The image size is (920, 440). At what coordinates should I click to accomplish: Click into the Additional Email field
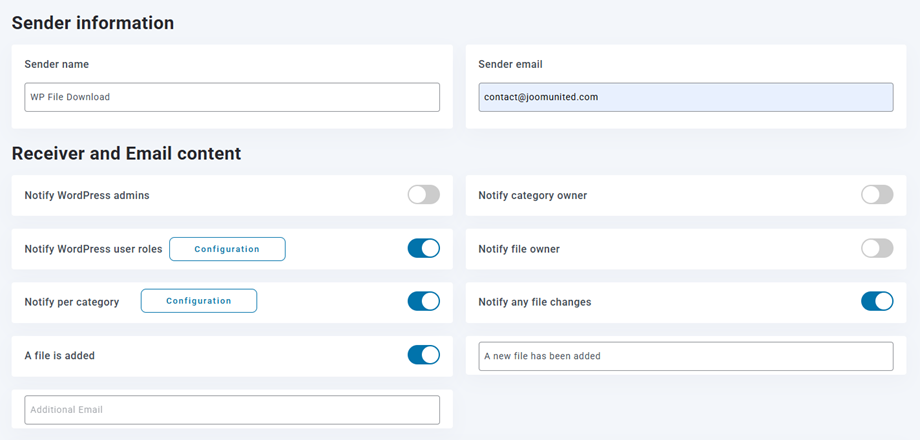(x=231, y=409)
